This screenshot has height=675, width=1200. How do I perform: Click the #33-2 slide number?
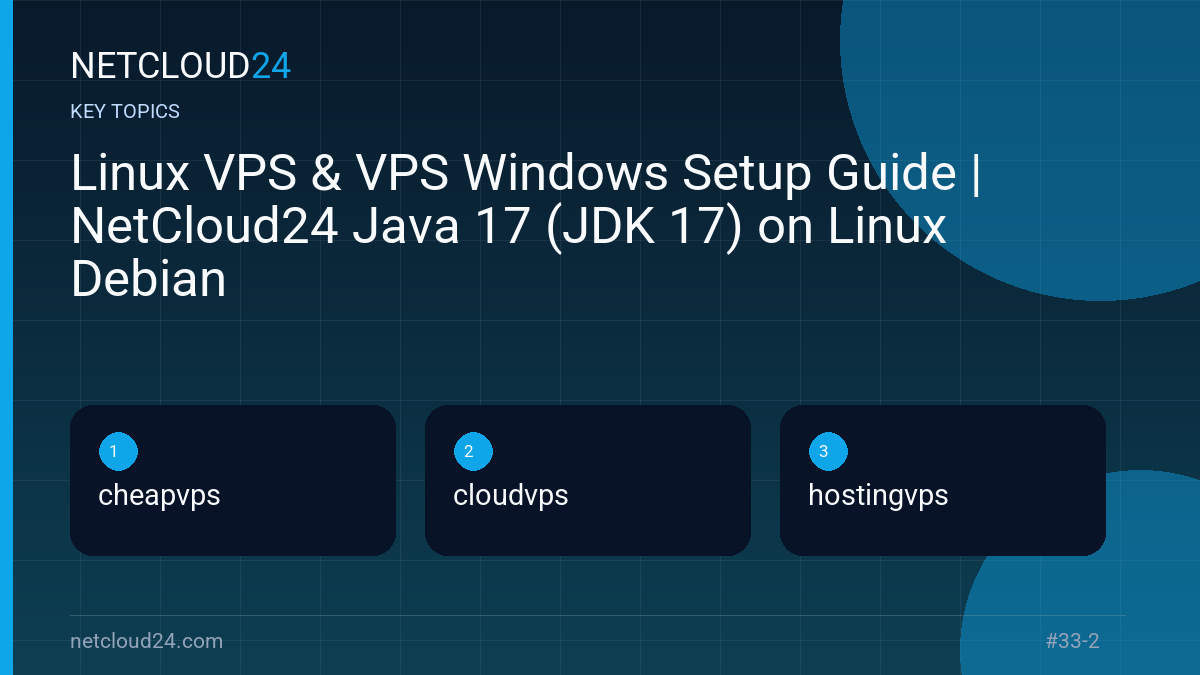1073,641
